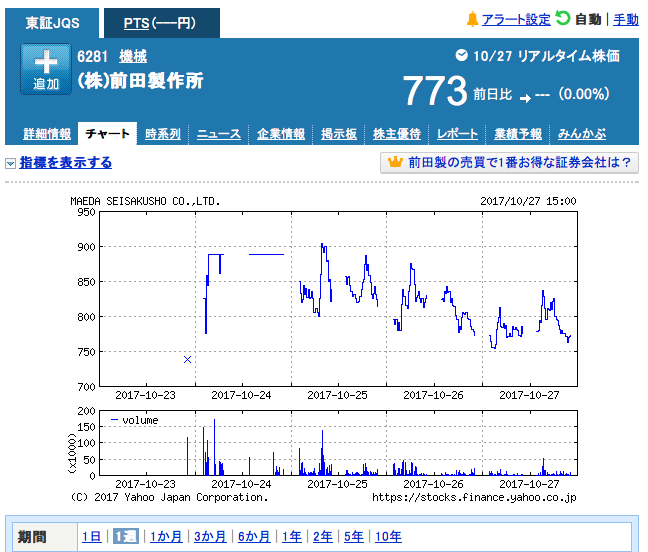This screenshot has height=552, width=648.
Task: Click the company name (株)前田製作所
Action: click(140, 81)
